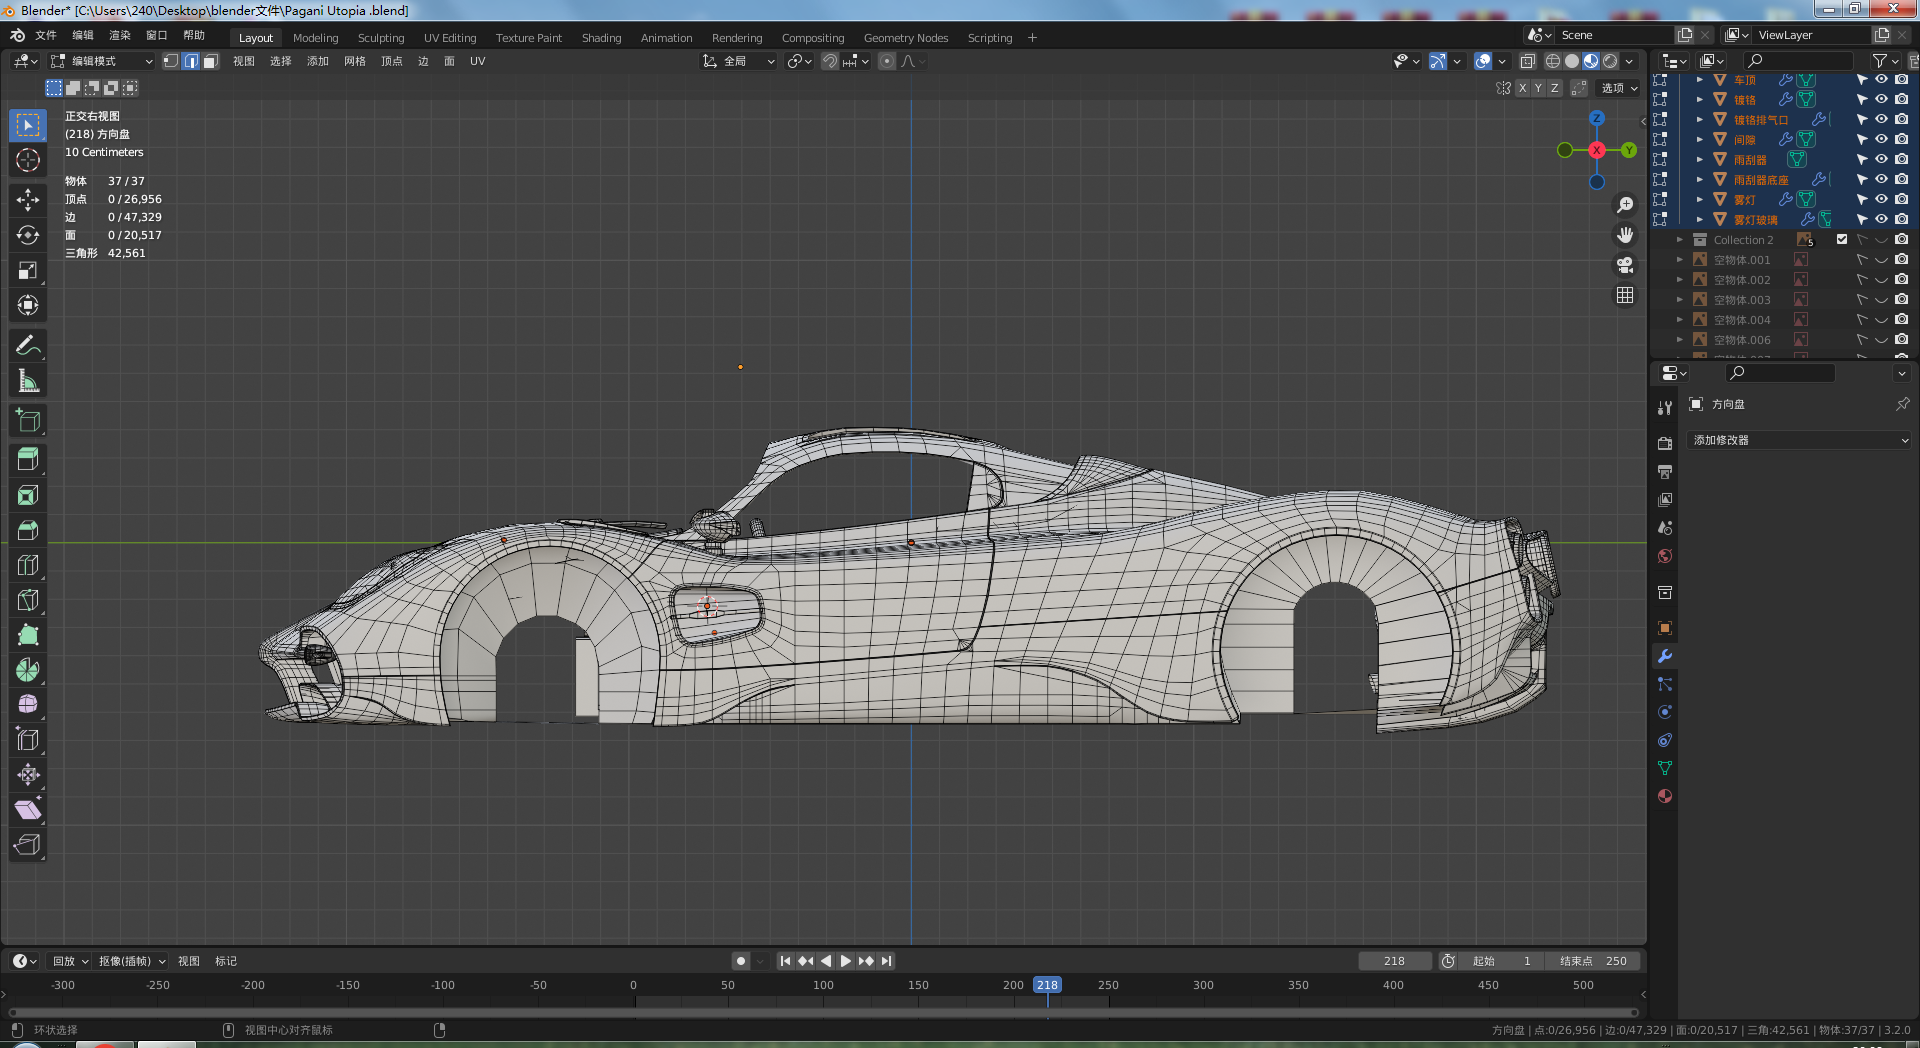Open the 添加修改器 dropdown
This screenshot has height=1048, width=1920.
(1799, 440)
